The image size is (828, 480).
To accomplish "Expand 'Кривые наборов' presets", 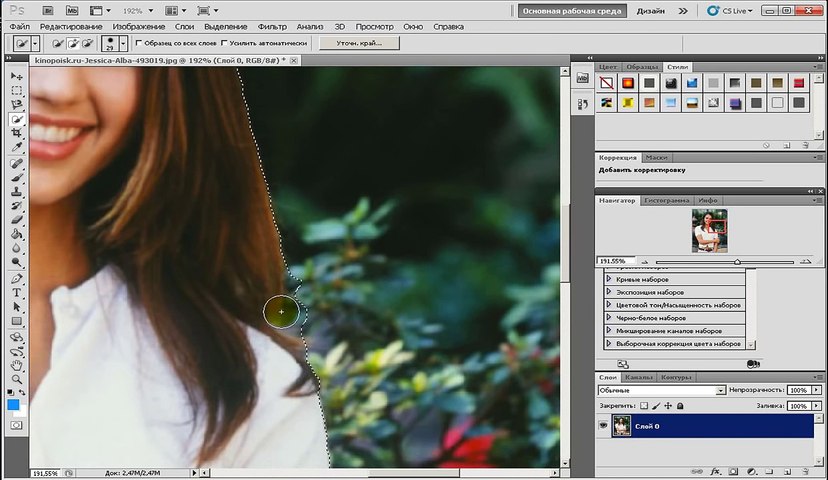I will (x=610, y=279).
